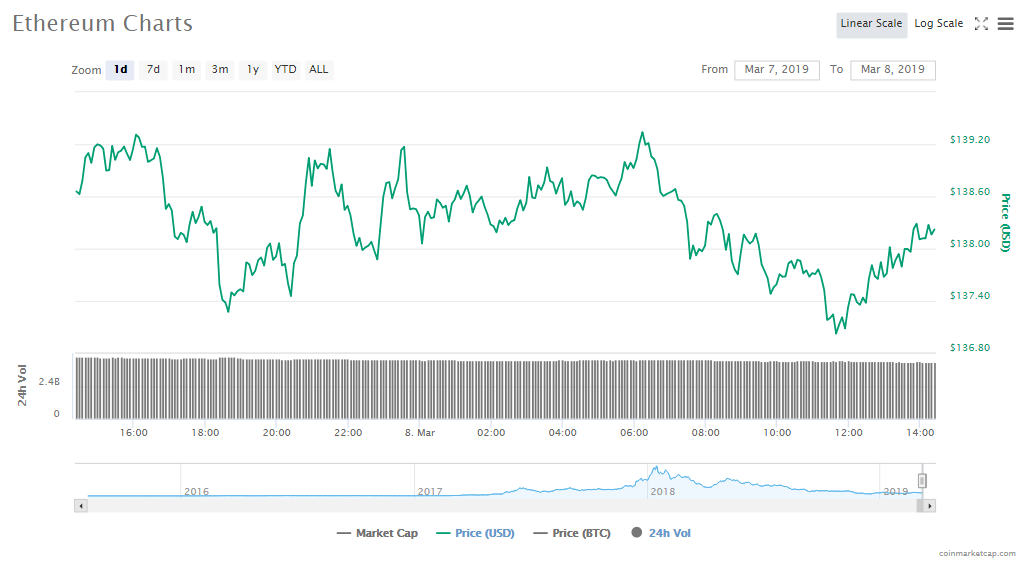
Task: Toggle the 24h Vol legend circle
Action: pyautogui.click(x=636, y=533)
